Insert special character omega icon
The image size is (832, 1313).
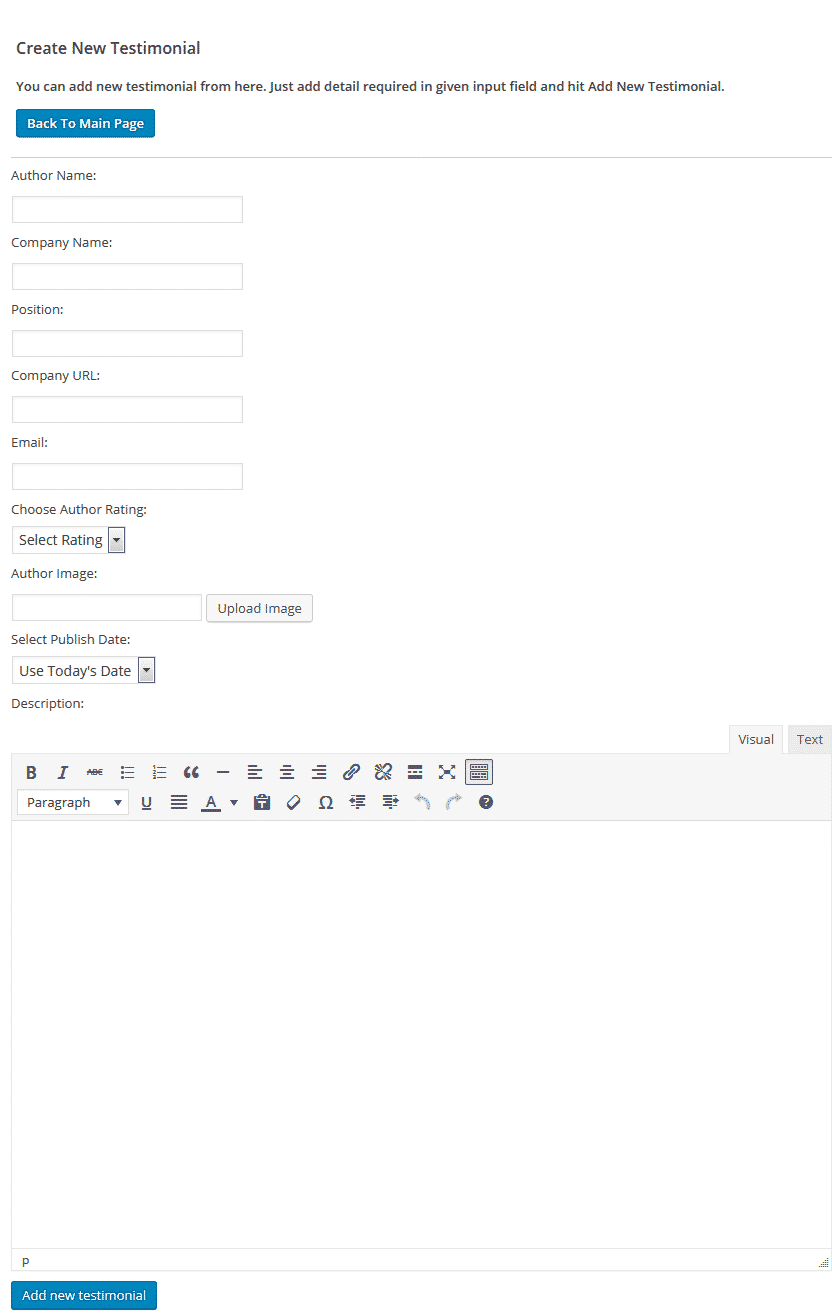[326, 802]
